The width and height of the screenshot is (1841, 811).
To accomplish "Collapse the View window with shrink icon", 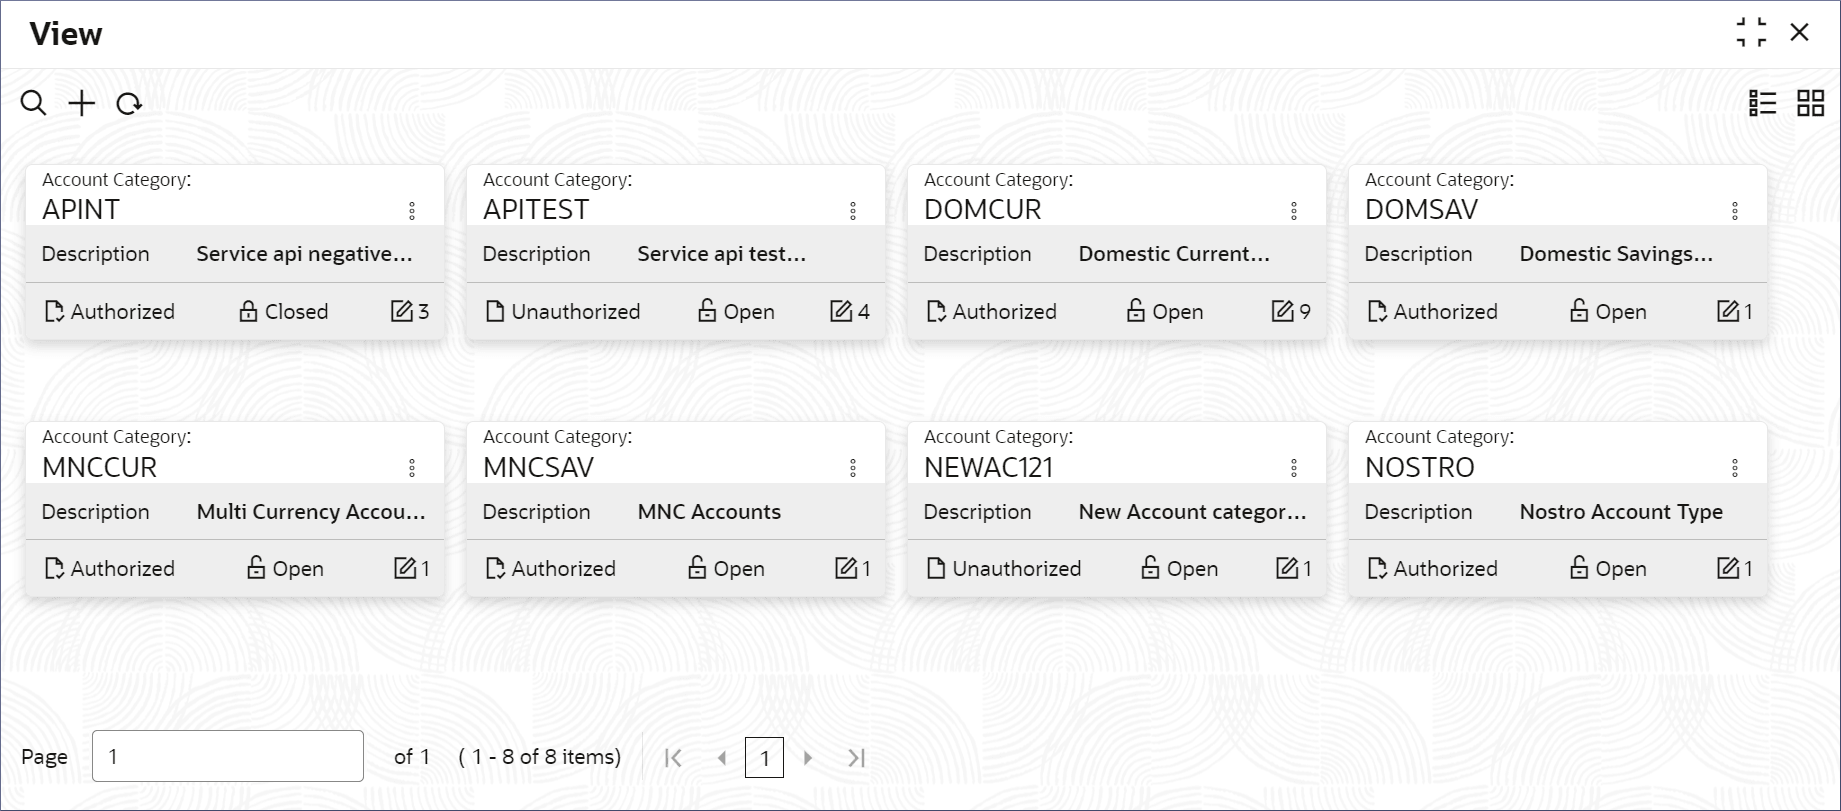I will [1751, 32].
